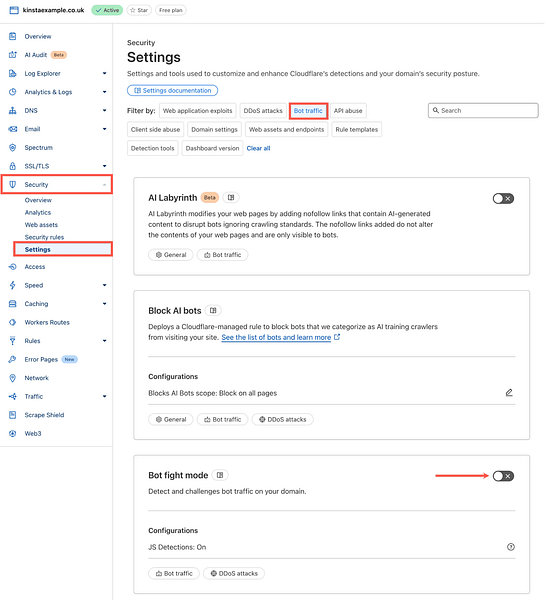This screenshot has height=600, width=546.
Task: Click the Scrape Shield document icon
Action: tap(13, 415)
